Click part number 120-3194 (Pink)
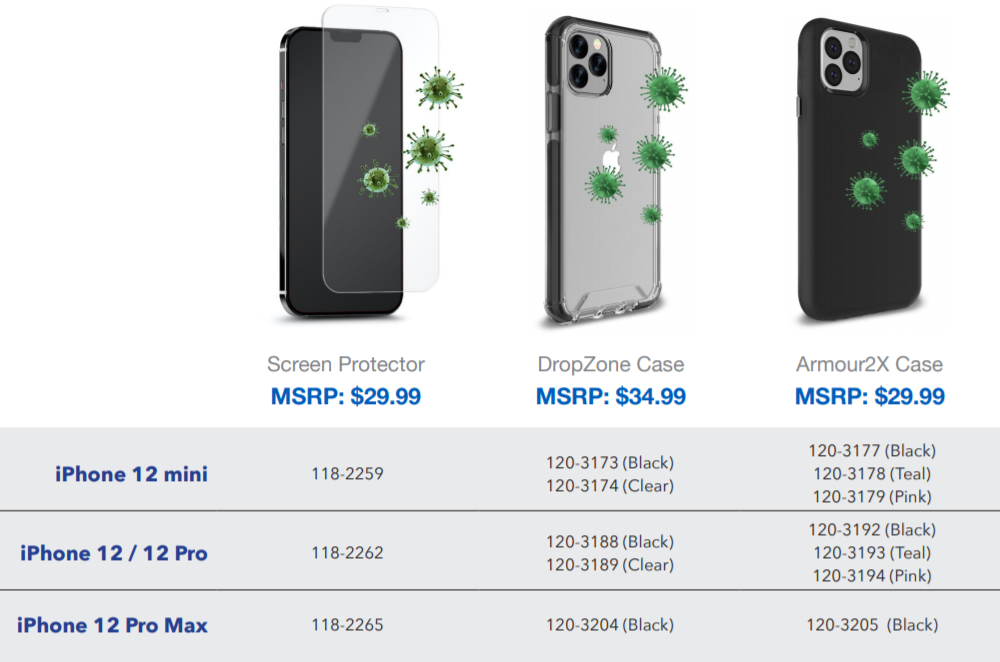Viewport: 1000px width, 662px height. pyautogui.click(x=872, y=576)
